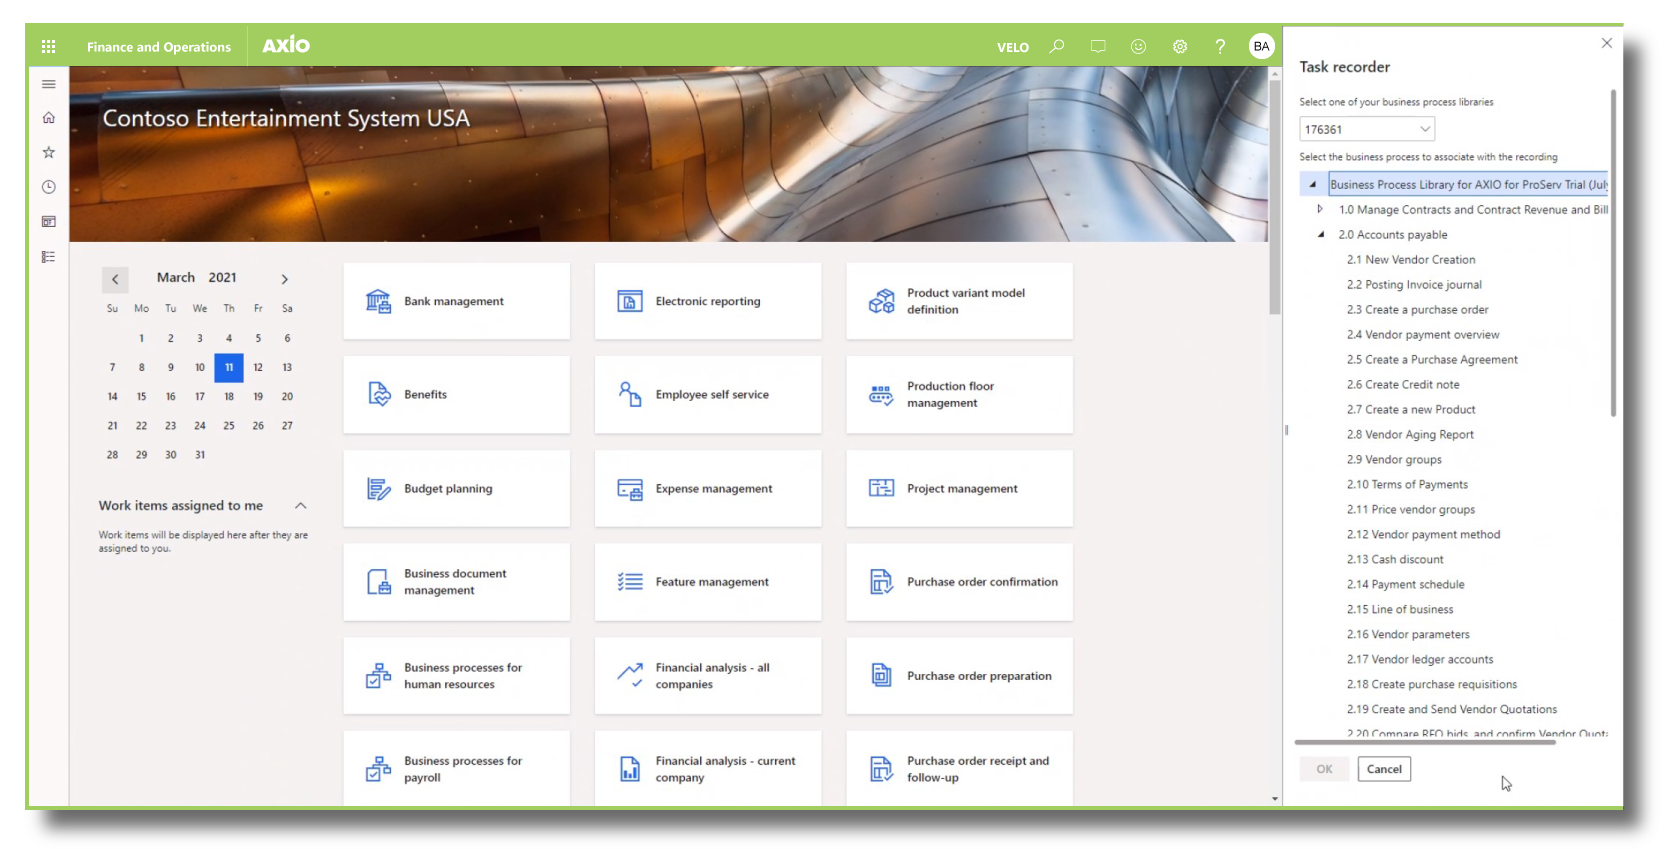
Task: Collapse Work items assigned to me section
Action: pyautogui.click(x=300, y=506)
